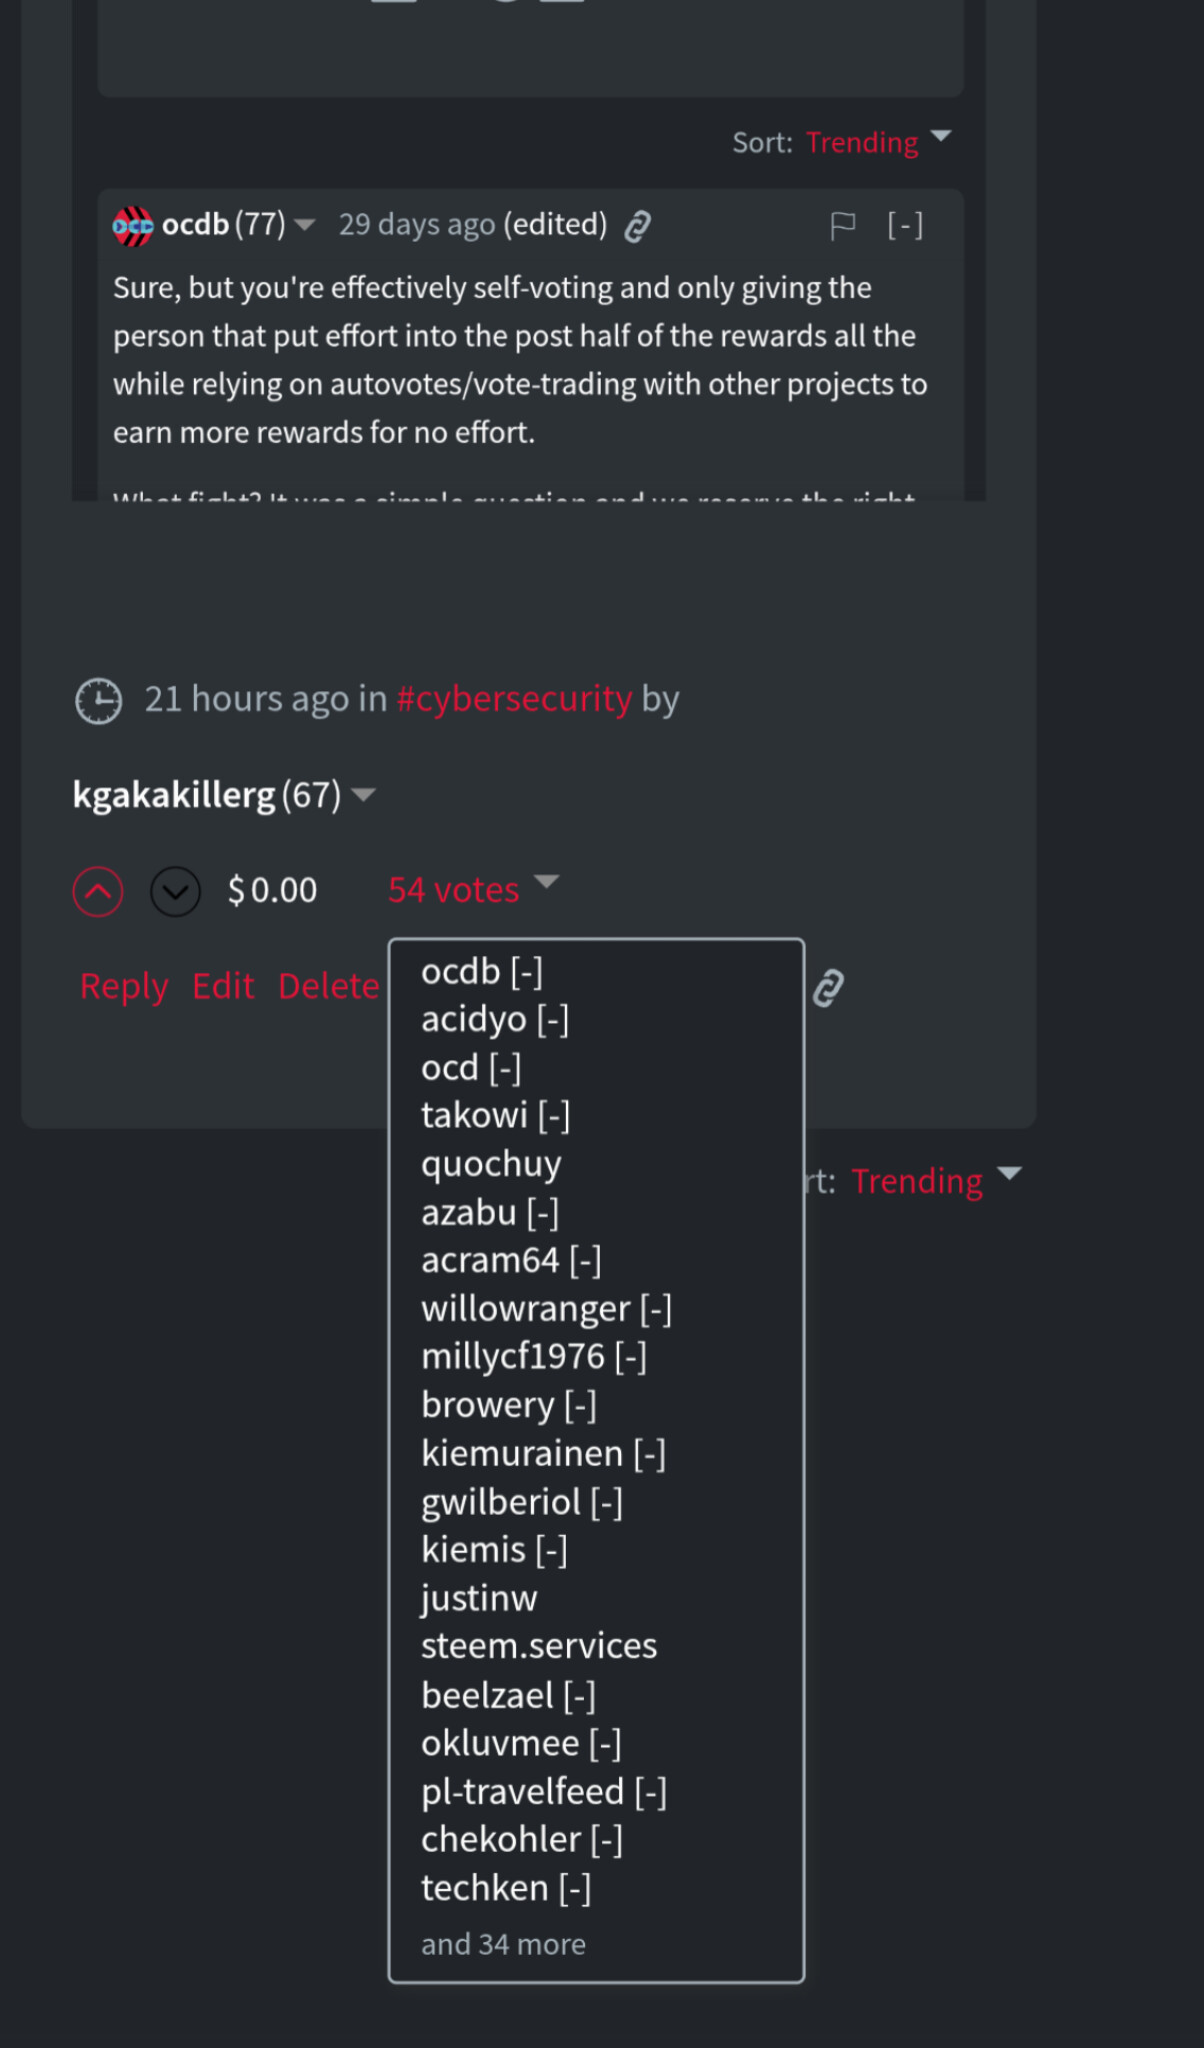Select steem.services in the voters list

click(x=539, y=1645)
